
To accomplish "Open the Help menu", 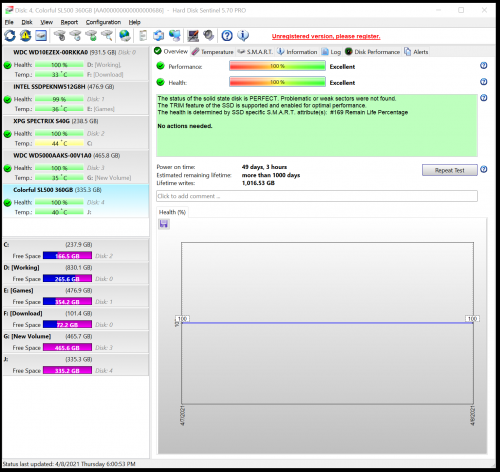I will pyautogui.click(x=135, y=22).
